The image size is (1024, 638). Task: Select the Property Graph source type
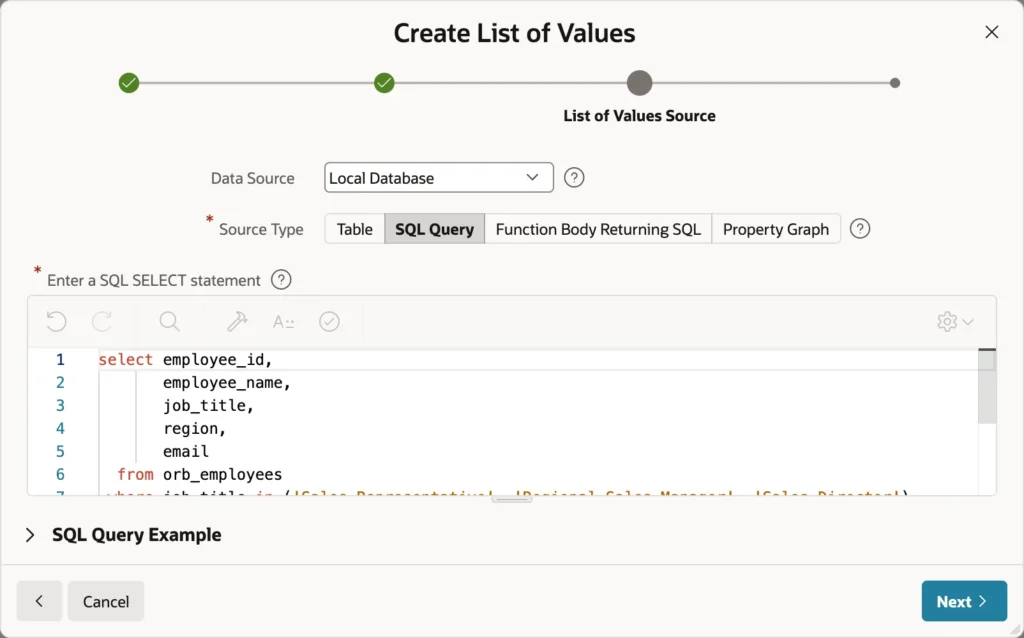coord(776,229)
